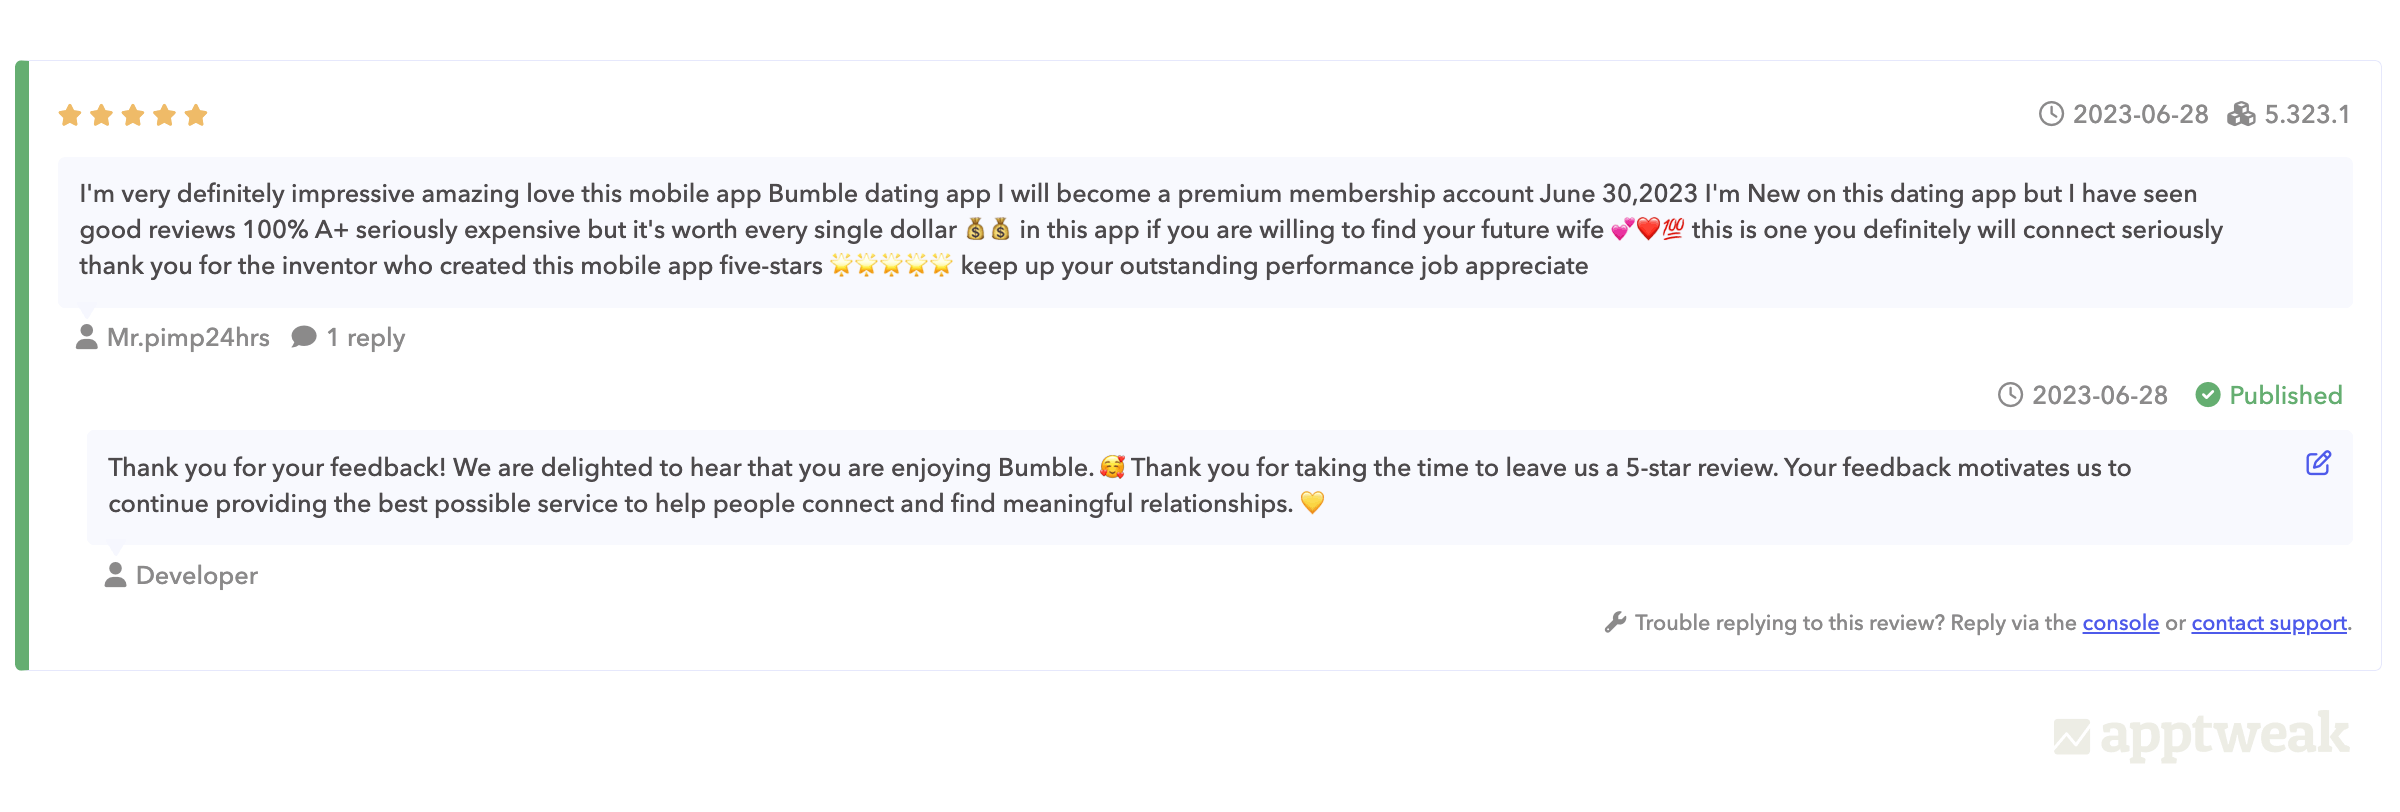Click the third rating star
Viewport: 2400px width, 812px height.
point(133,115)
